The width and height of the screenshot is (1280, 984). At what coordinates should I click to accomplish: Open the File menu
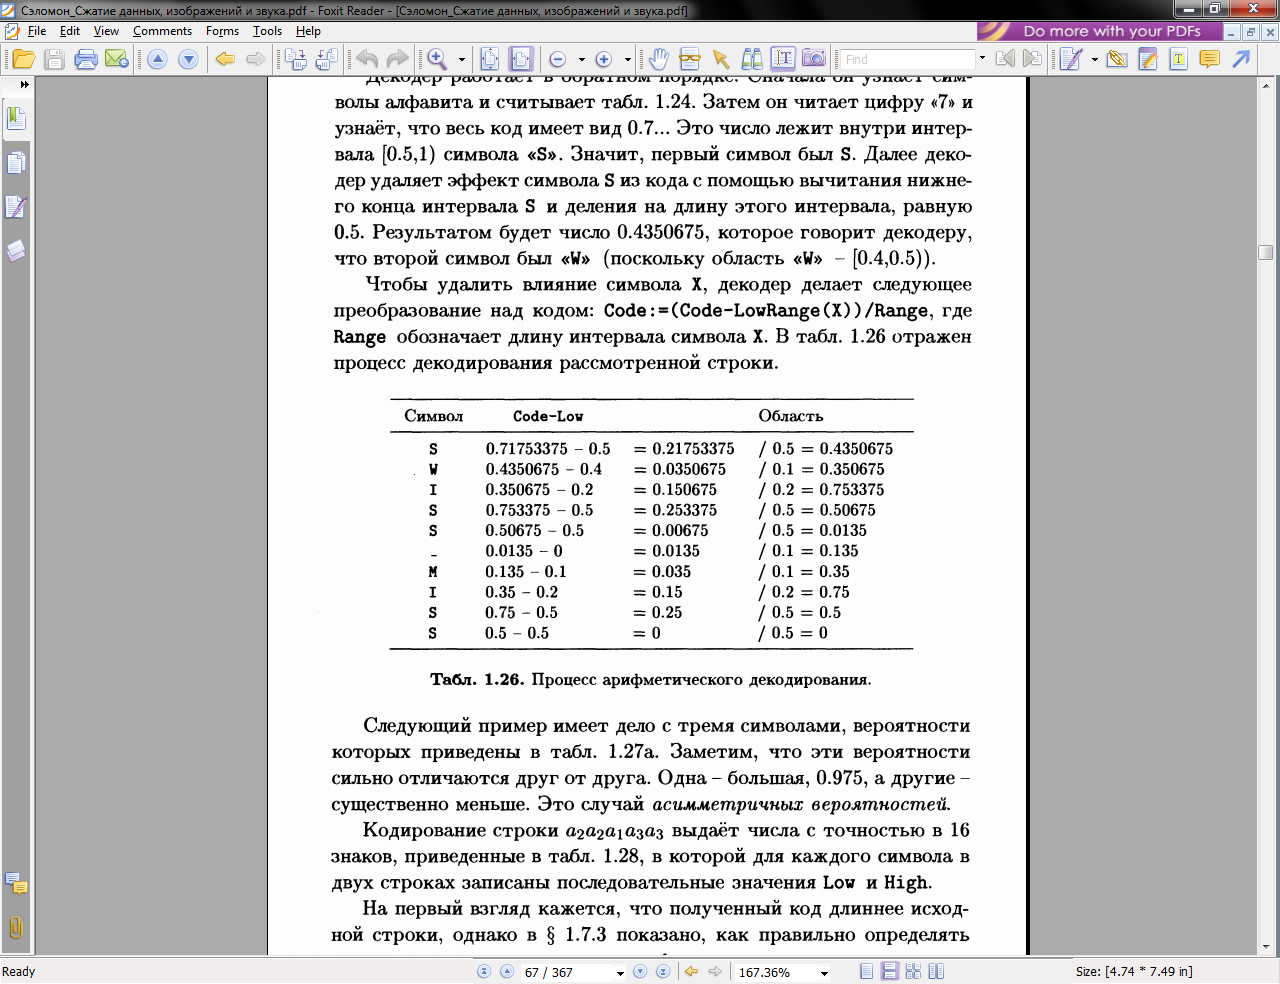[x=37, y=31]
